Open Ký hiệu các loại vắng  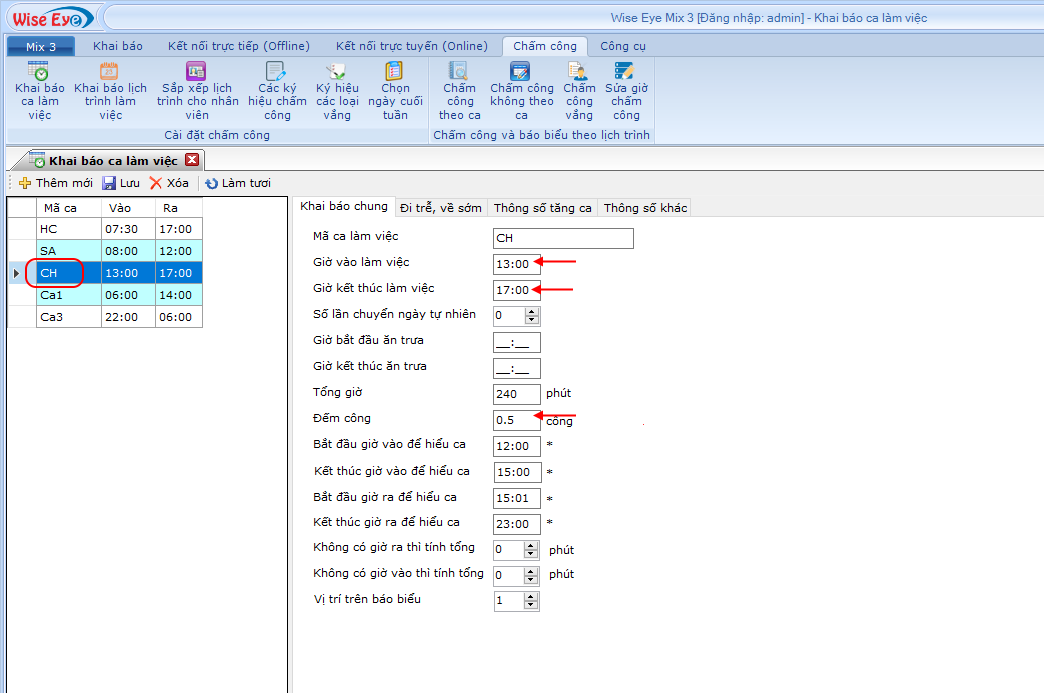pos(337,72)
